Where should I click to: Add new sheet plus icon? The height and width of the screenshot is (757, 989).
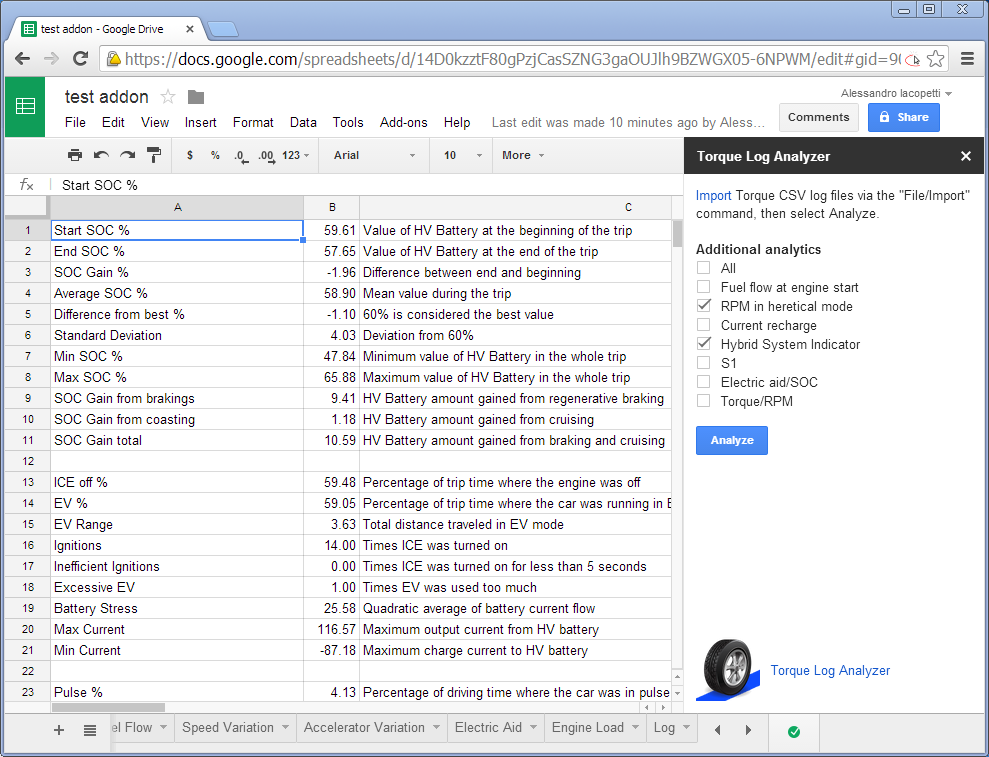click(59, 731)
